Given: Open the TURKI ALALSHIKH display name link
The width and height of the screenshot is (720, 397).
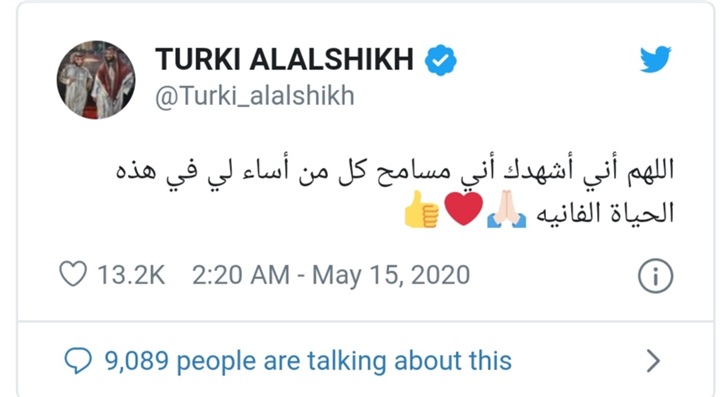Looking at the screenshot, I should [284, 60].
